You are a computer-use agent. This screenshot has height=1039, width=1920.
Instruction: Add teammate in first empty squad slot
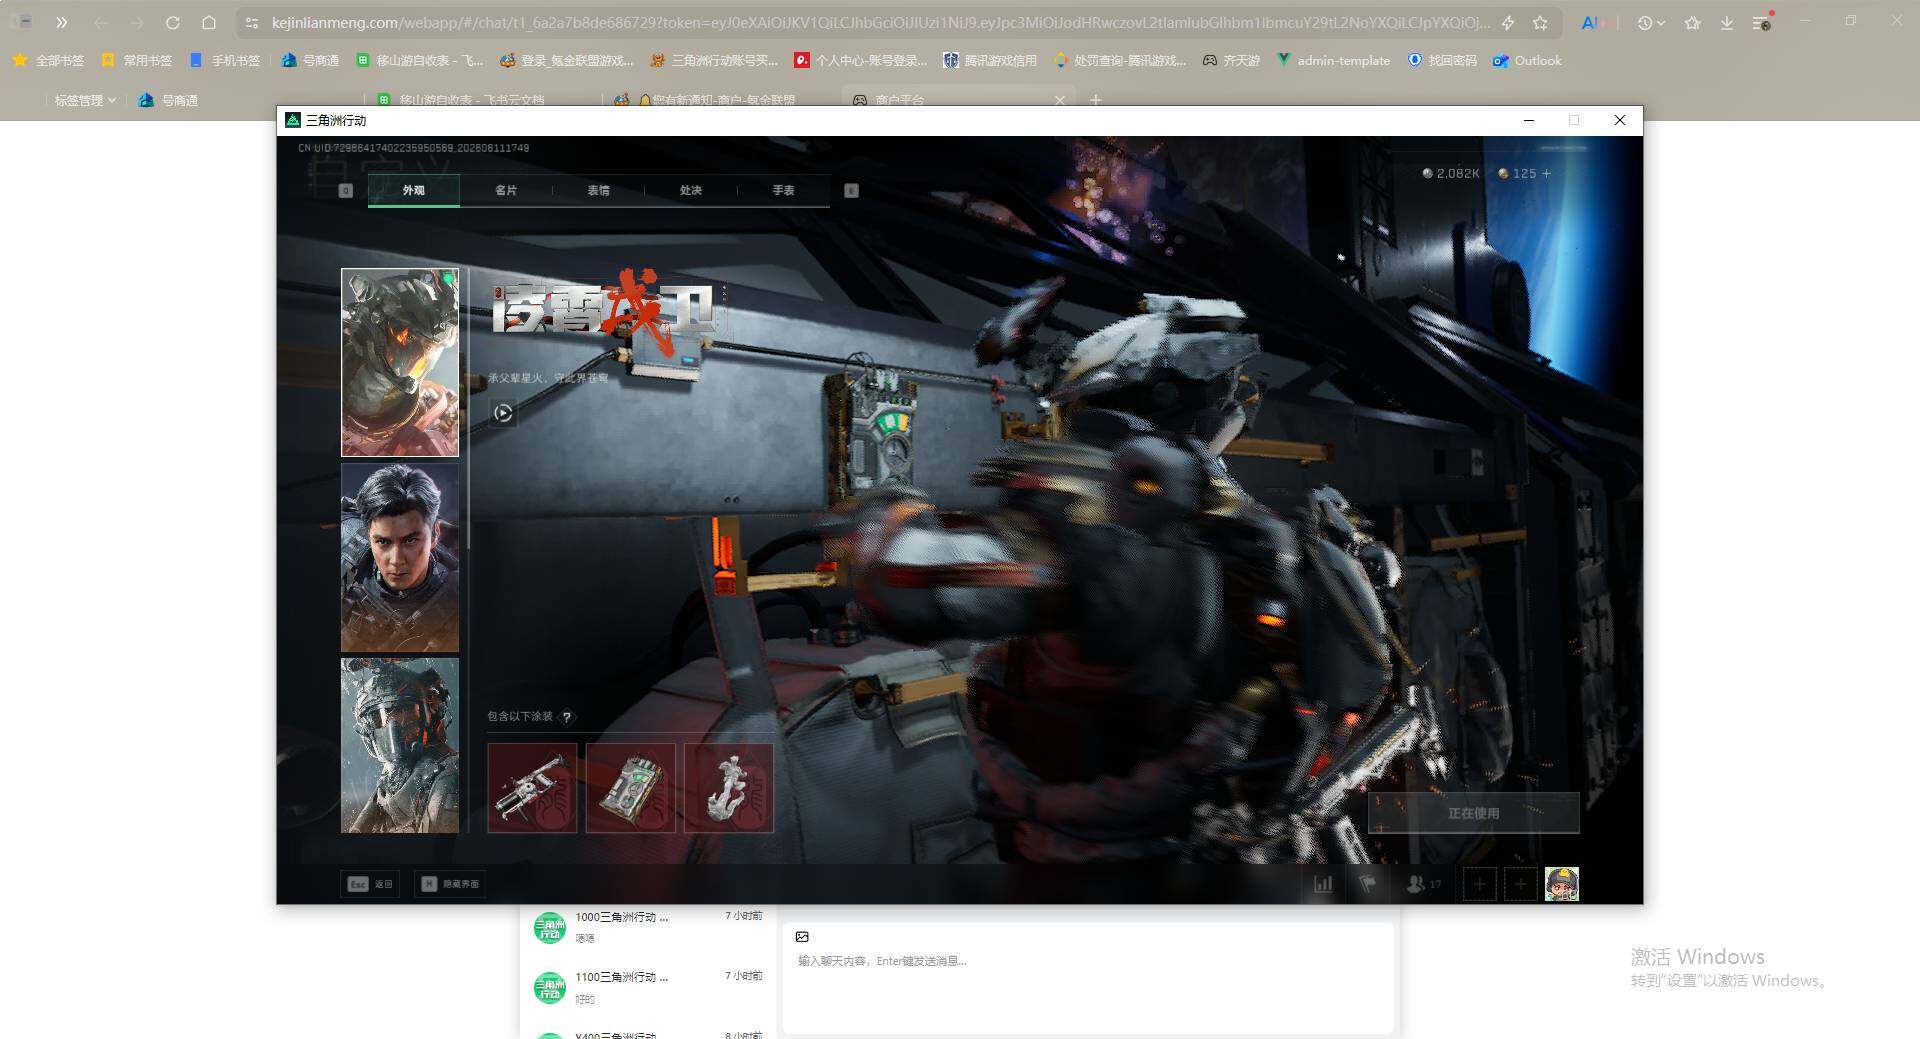tap(1479, 884)
